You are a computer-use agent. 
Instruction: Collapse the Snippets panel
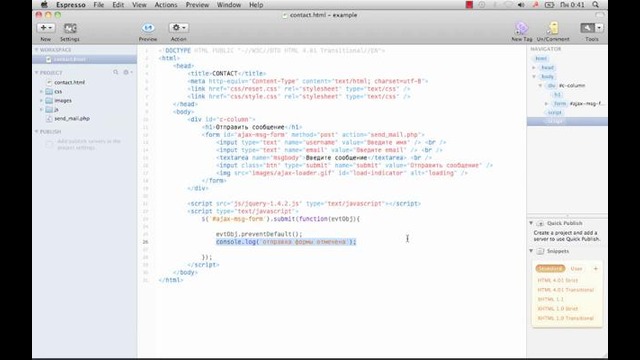click(531, 251)
